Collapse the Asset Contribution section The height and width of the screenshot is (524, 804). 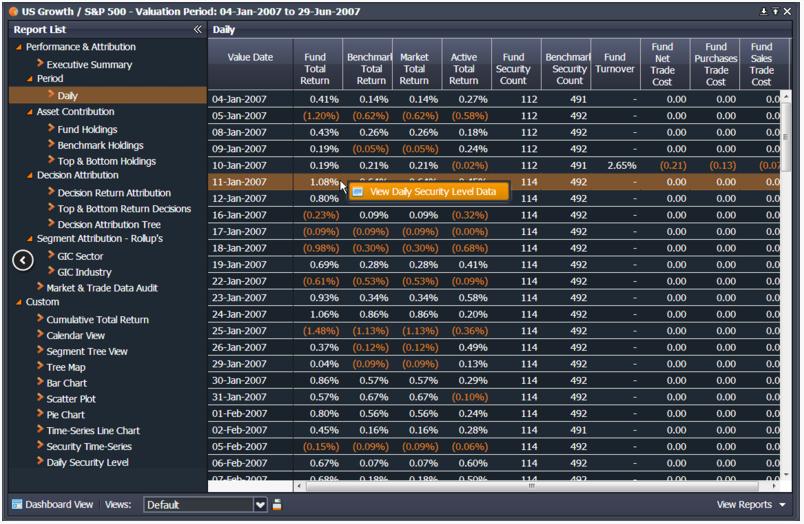coord(29,112)
